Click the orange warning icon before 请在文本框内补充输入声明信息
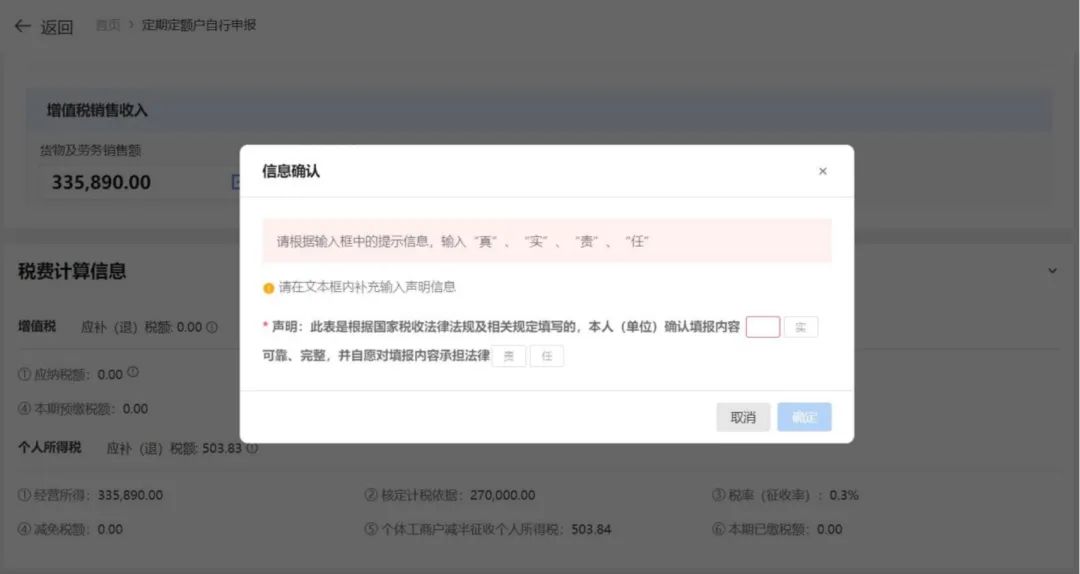Screen dimensions: 1080x574 coord(268,288)
